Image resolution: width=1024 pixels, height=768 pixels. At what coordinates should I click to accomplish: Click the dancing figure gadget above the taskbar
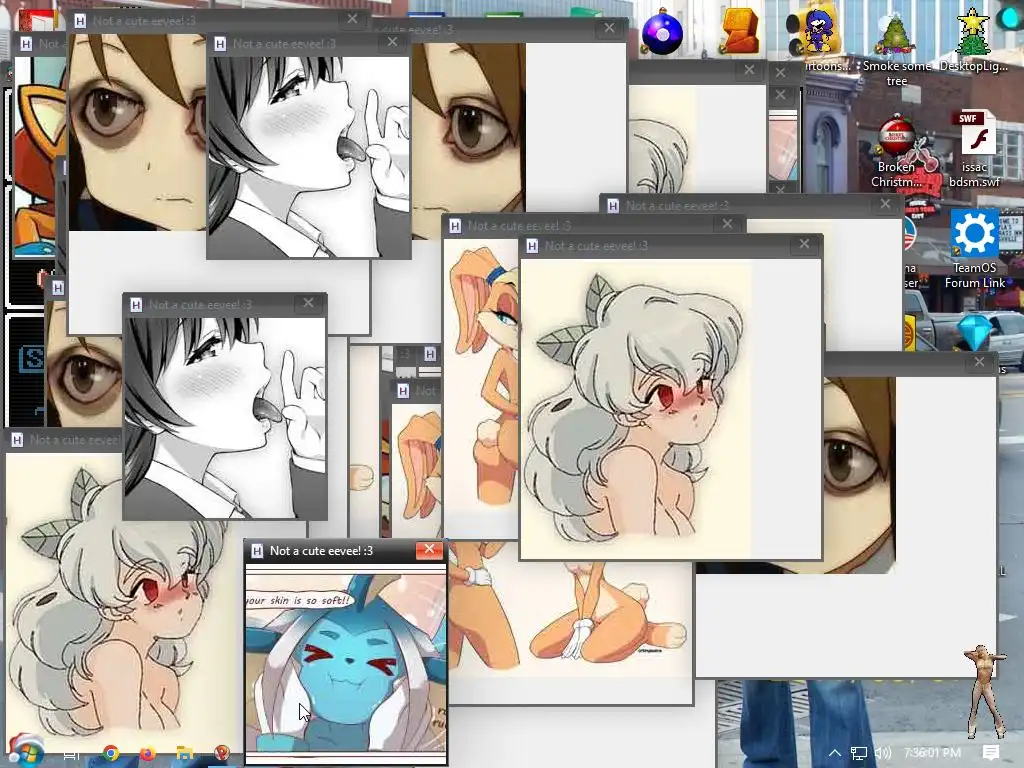tap(986, 692)
